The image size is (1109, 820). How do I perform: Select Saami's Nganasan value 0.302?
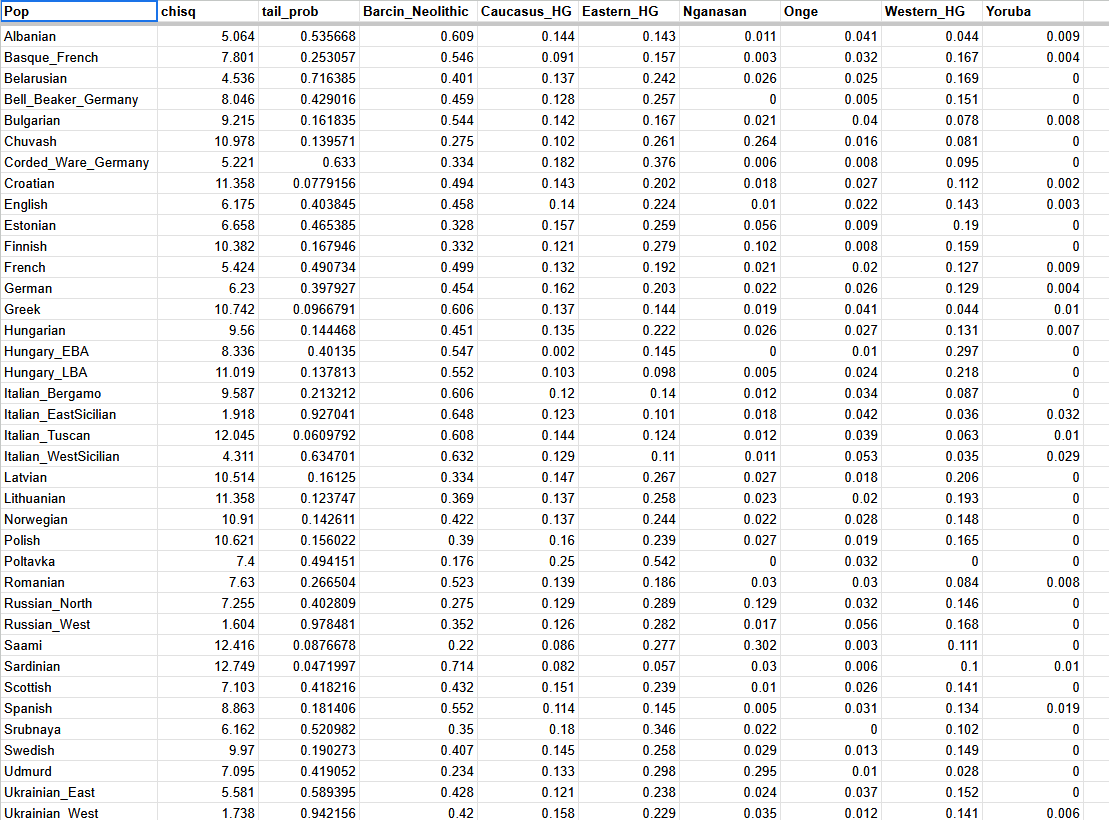point(760,645)
